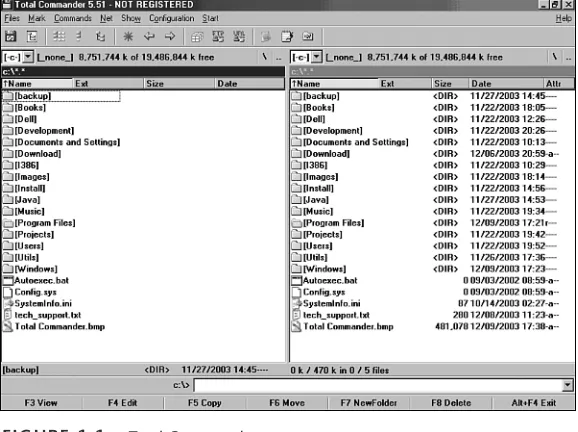Image resolution: width=578 pixels, height=432 pixels.
Task: Click the F6 Move button
Action: [x=287, y=403]
